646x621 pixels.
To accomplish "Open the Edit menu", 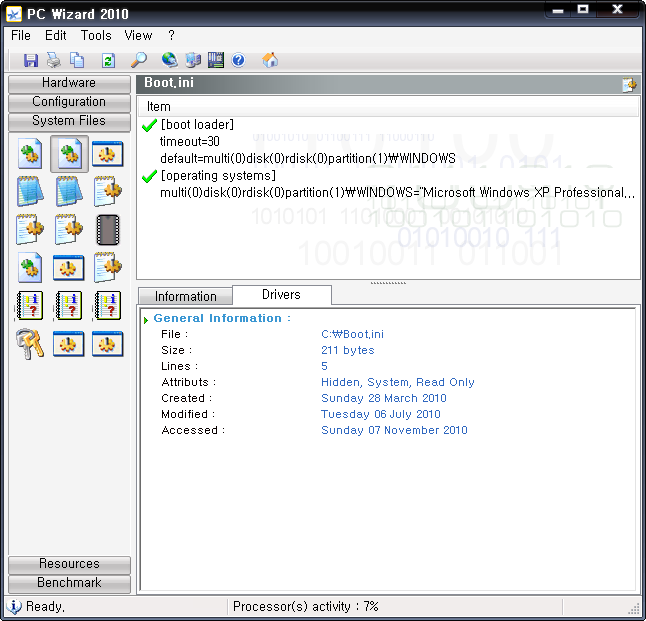I will tap(56, 36).
